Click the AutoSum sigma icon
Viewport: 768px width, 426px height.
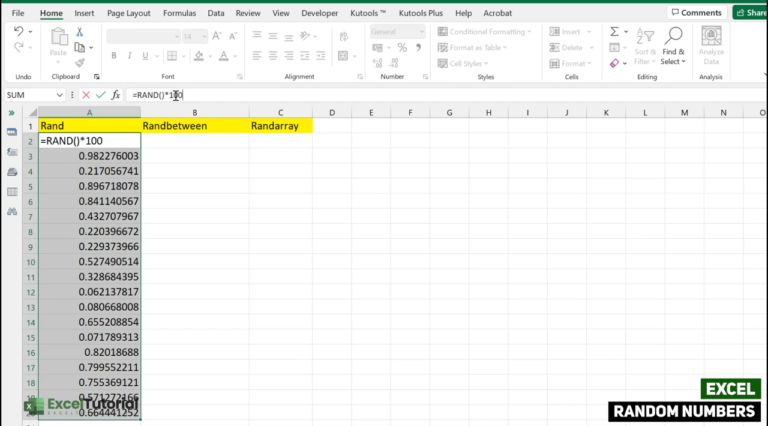tap(614, 32)
